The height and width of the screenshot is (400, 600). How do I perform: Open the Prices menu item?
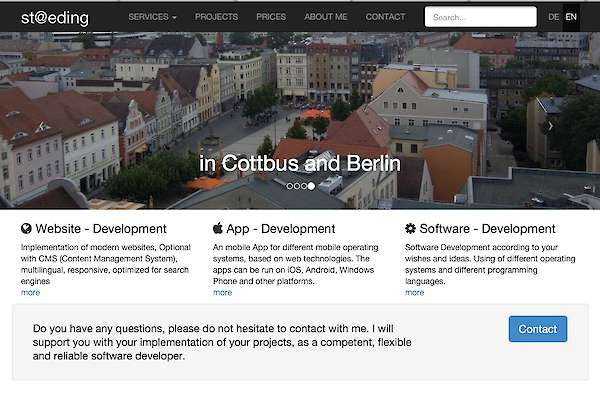(x=271, y=17)
